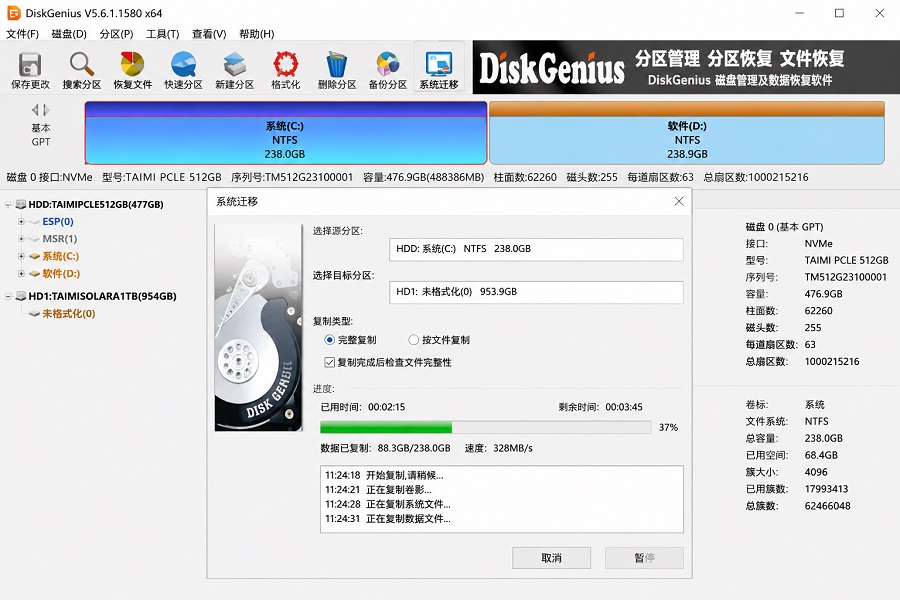Select the 格式化 format icon
The image size is (900, 600).
pyautogui.click(x=285, y=70)
